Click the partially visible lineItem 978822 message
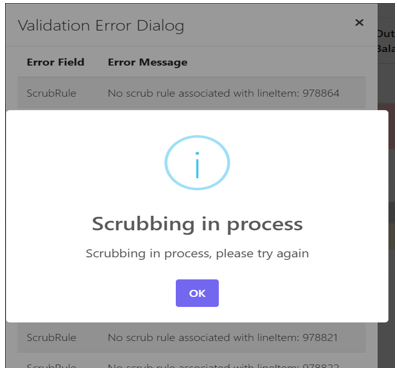The image size is (397, 368). coord(223,365)
